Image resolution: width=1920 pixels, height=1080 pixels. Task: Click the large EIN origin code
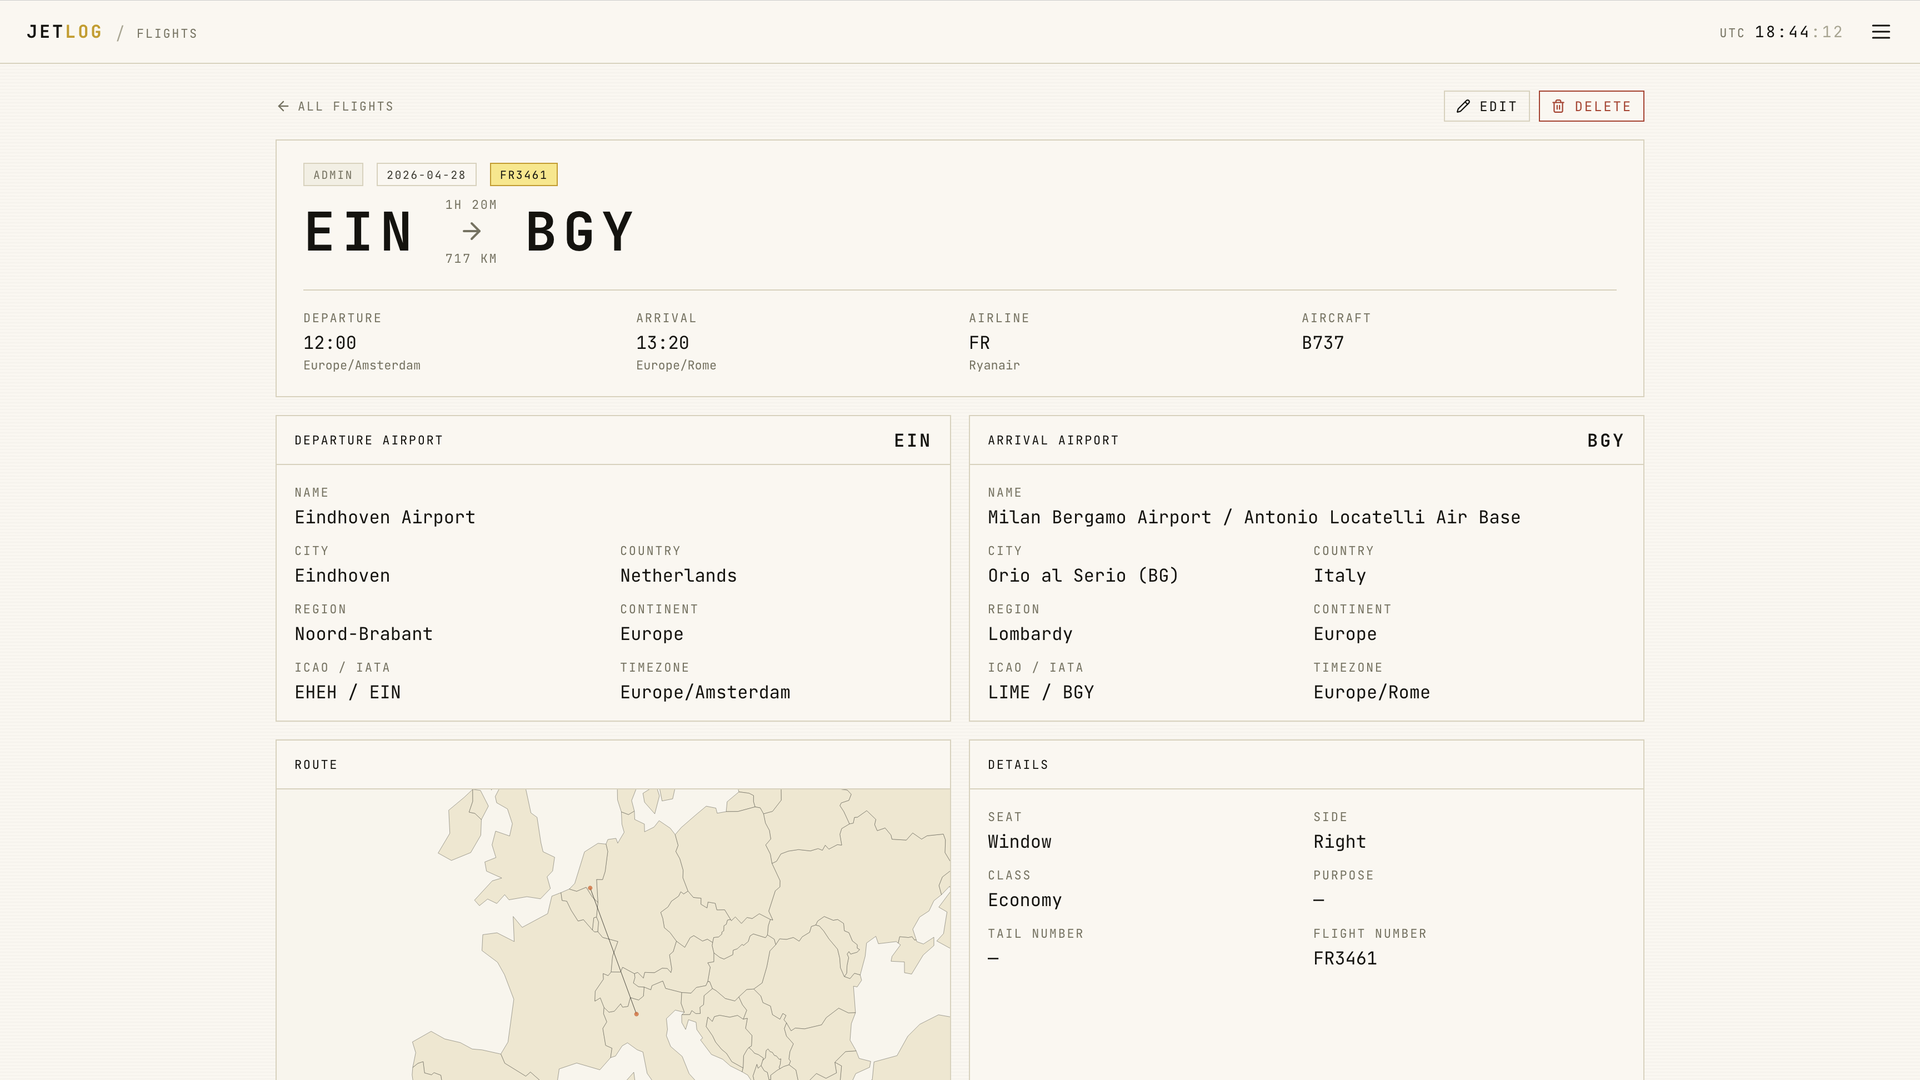point(359,232)
